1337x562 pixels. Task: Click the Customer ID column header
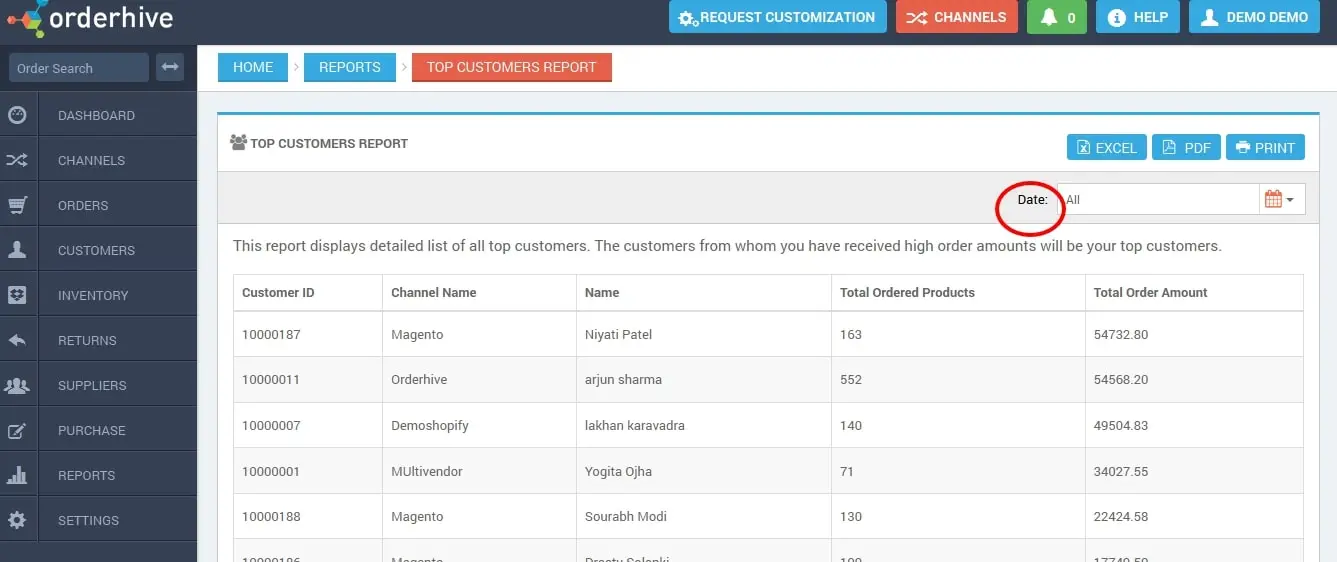[308, 293]
